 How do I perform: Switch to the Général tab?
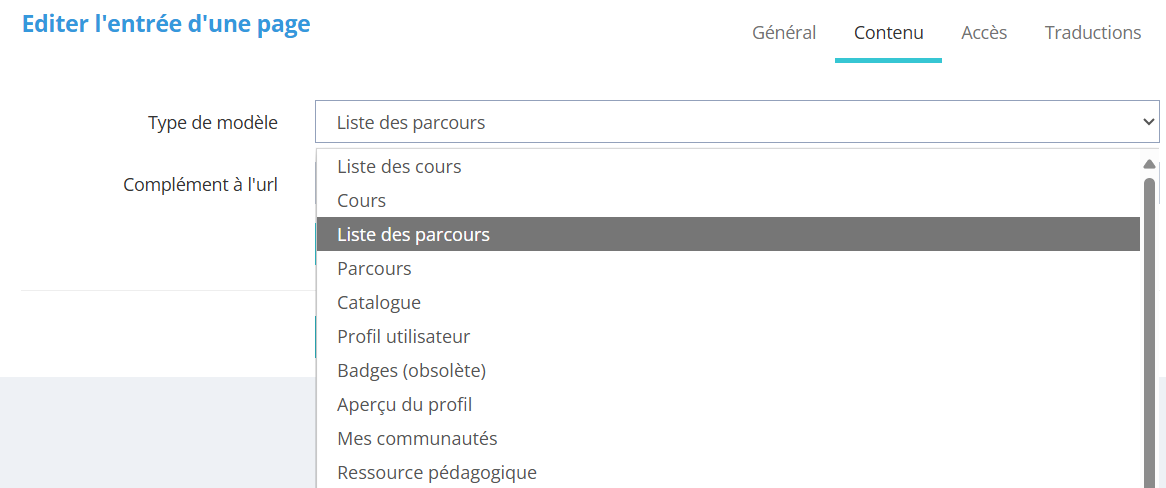(784, 33)
